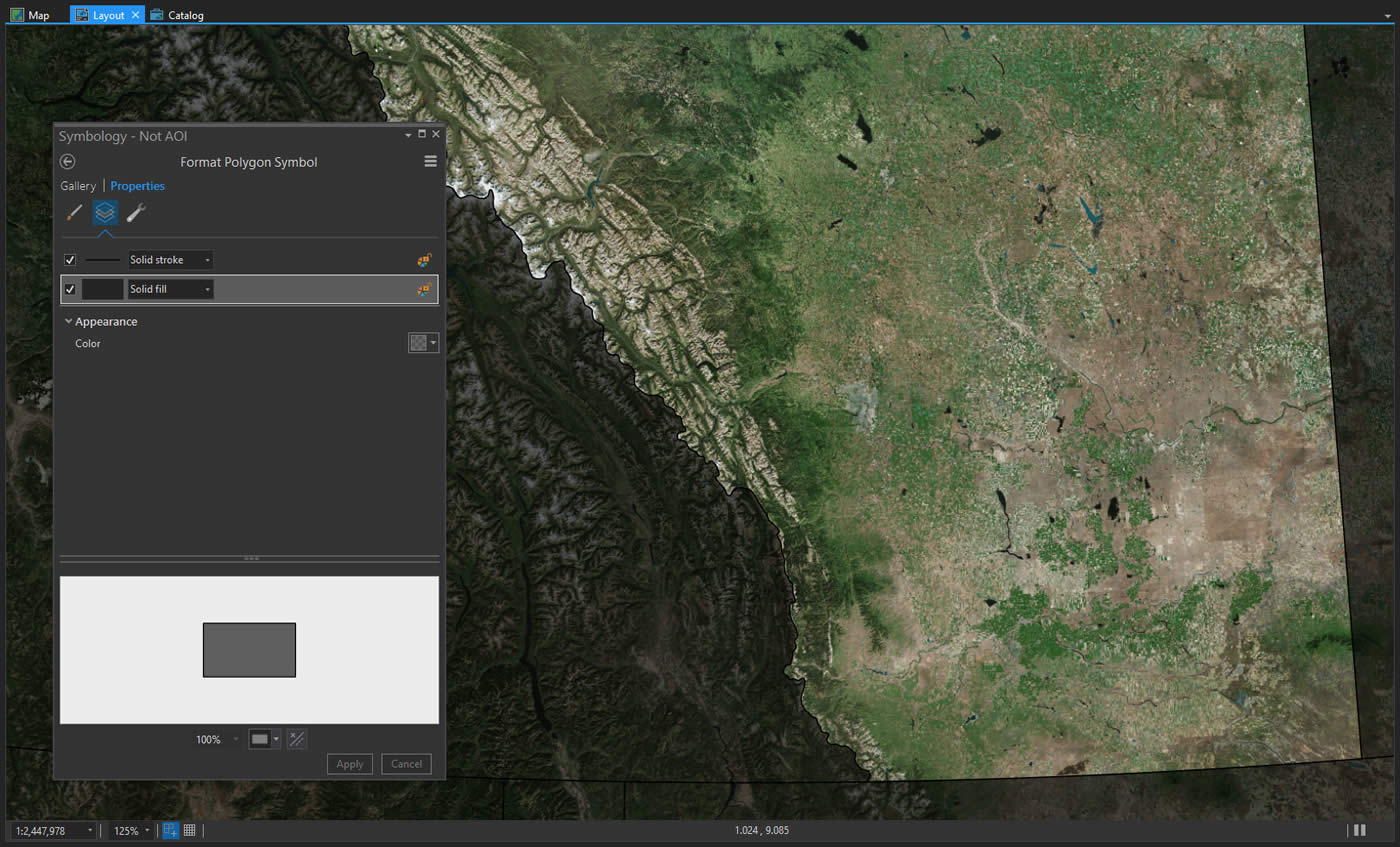Close the Layout tab
The height and width of the screenshot is (847, 1400).
[x=136, y=15]
